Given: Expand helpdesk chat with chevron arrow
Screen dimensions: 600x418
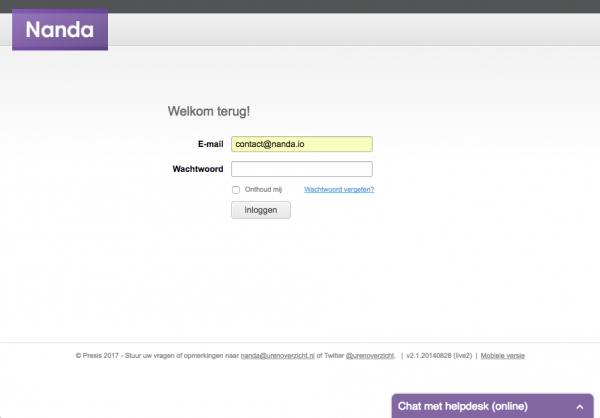Looking at the screenshot, I should point(580,407).
